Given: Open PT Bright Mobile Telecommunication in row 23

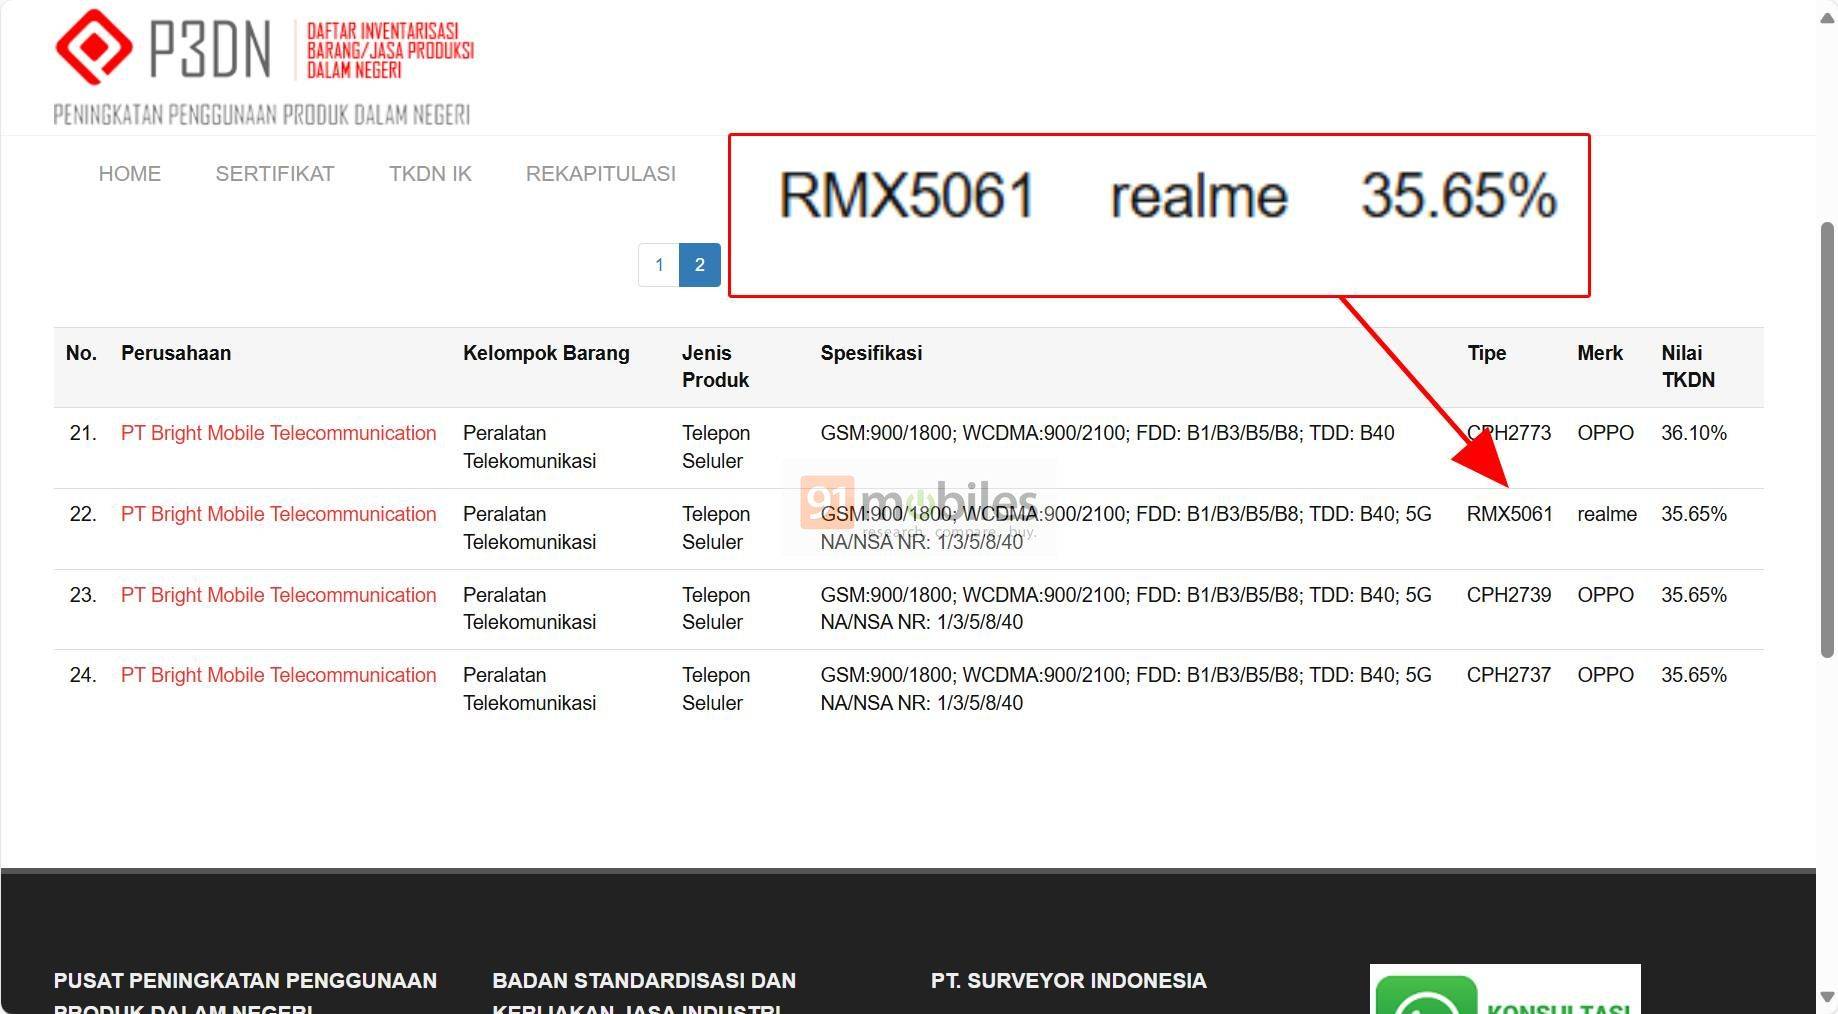Looking at the screenshot, I should (279, 595).
